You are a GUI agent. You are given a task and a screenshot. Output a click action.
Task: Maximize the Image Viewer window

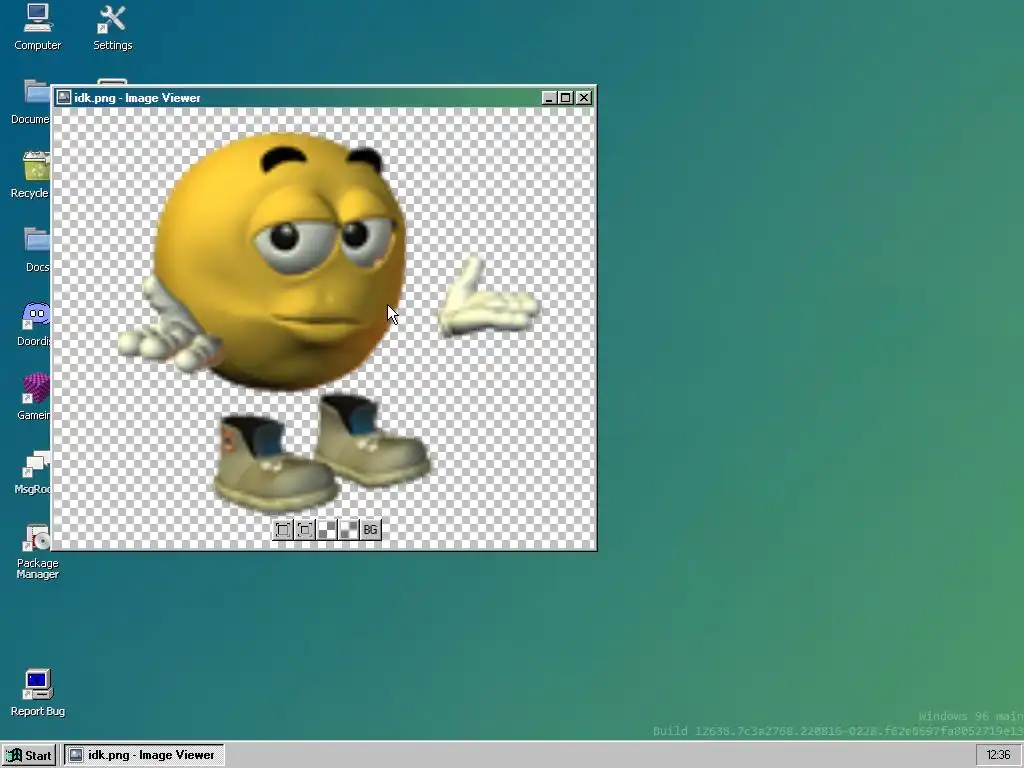point(566,98)
